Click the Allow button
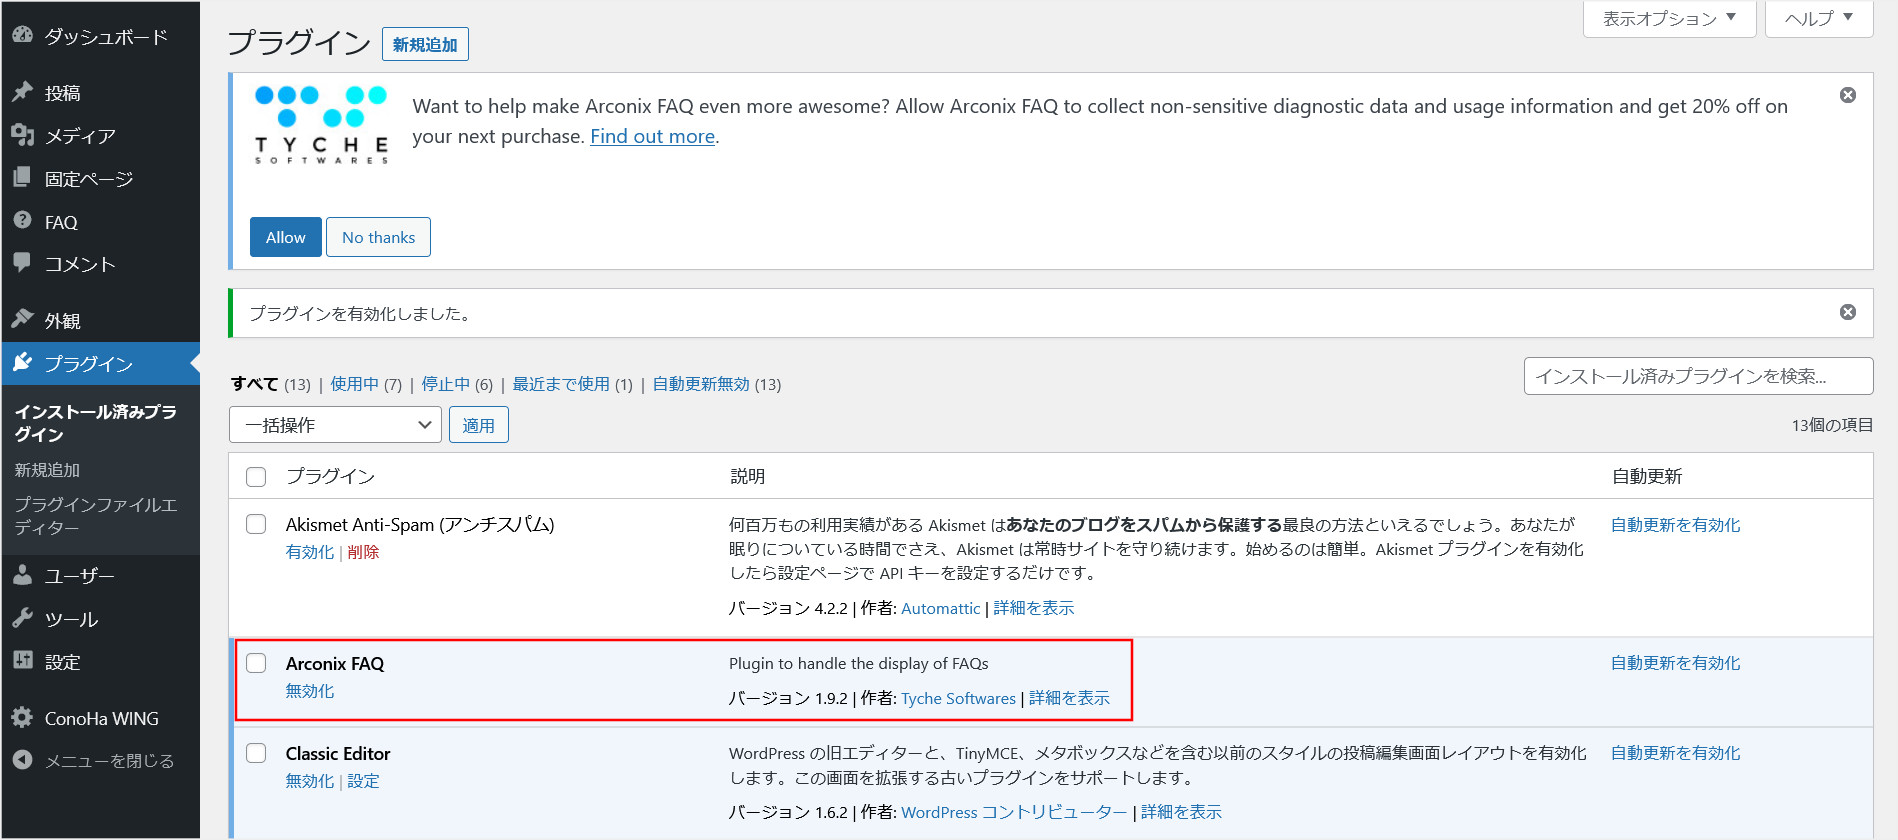 point(286,237)
